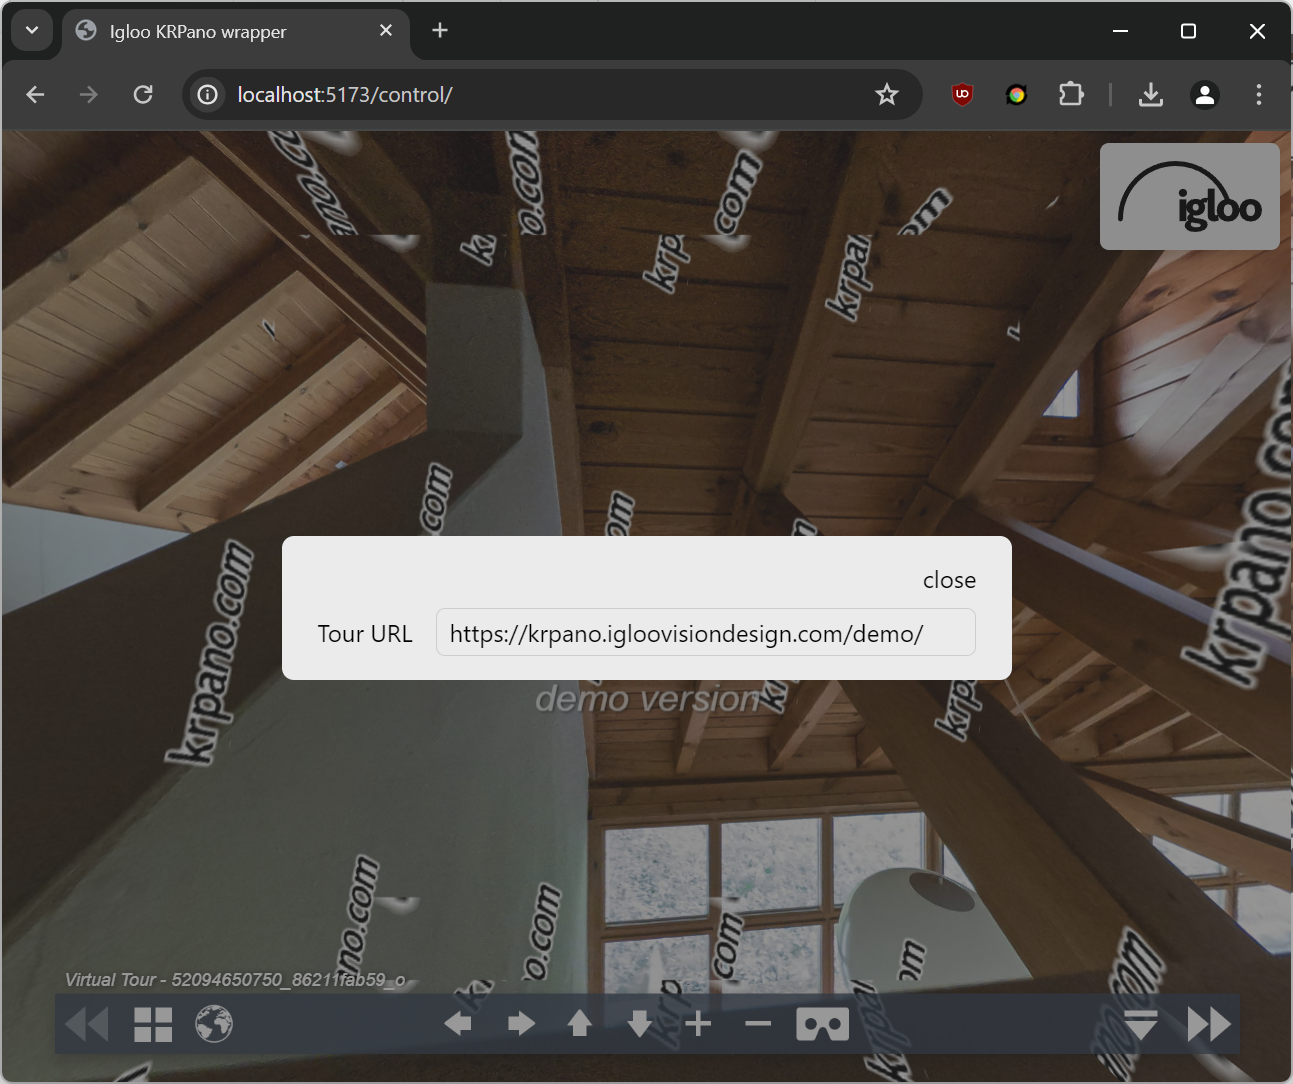Click the previous scene double-arrow icon

[x=87, y=1024]
